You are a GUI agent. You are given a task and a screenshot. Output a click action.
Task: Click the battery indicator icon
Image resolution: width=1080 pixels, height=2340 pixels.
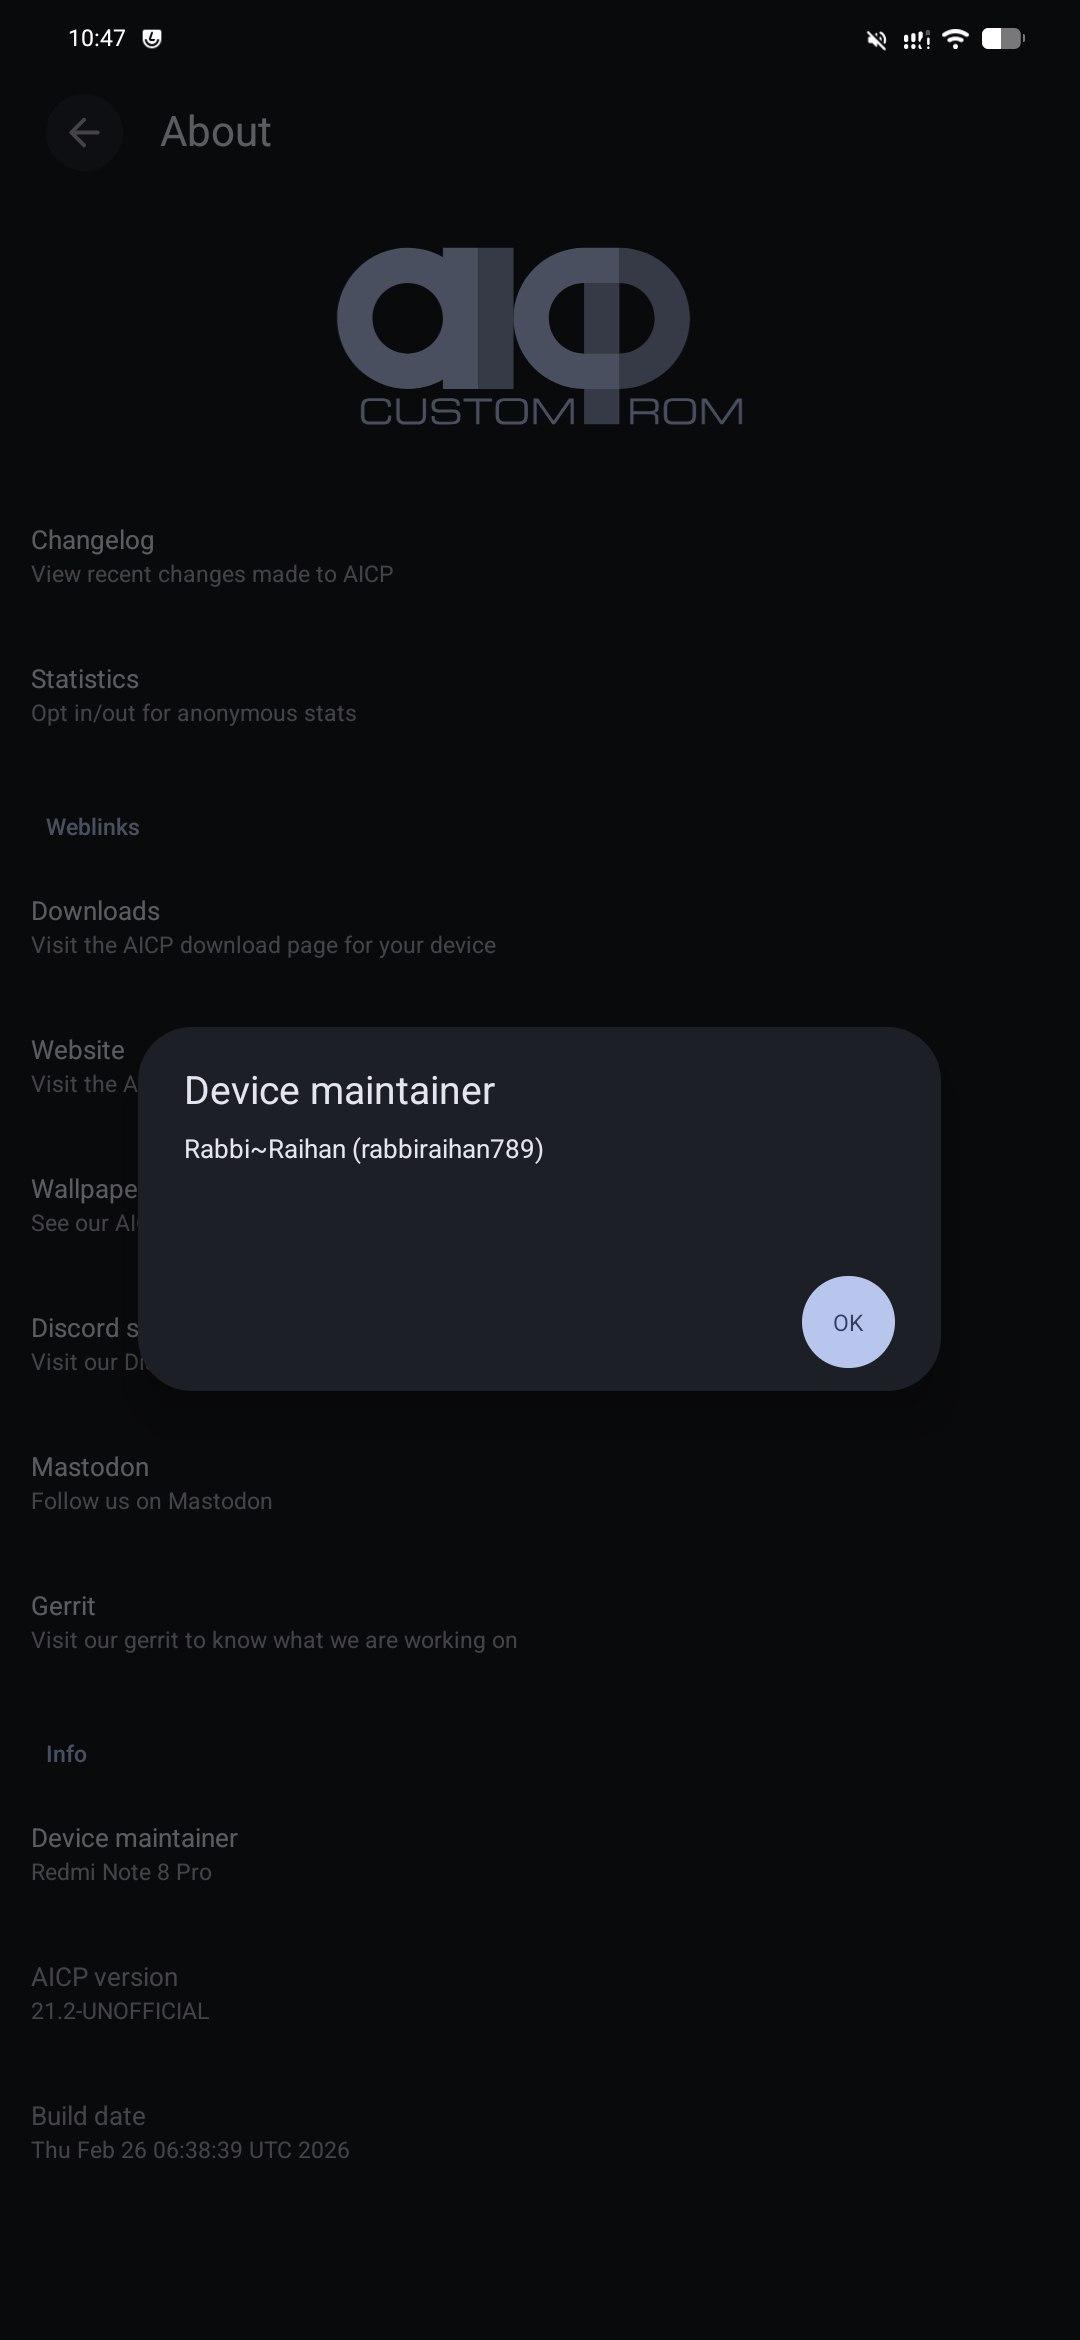click(x=1003, y=39)
